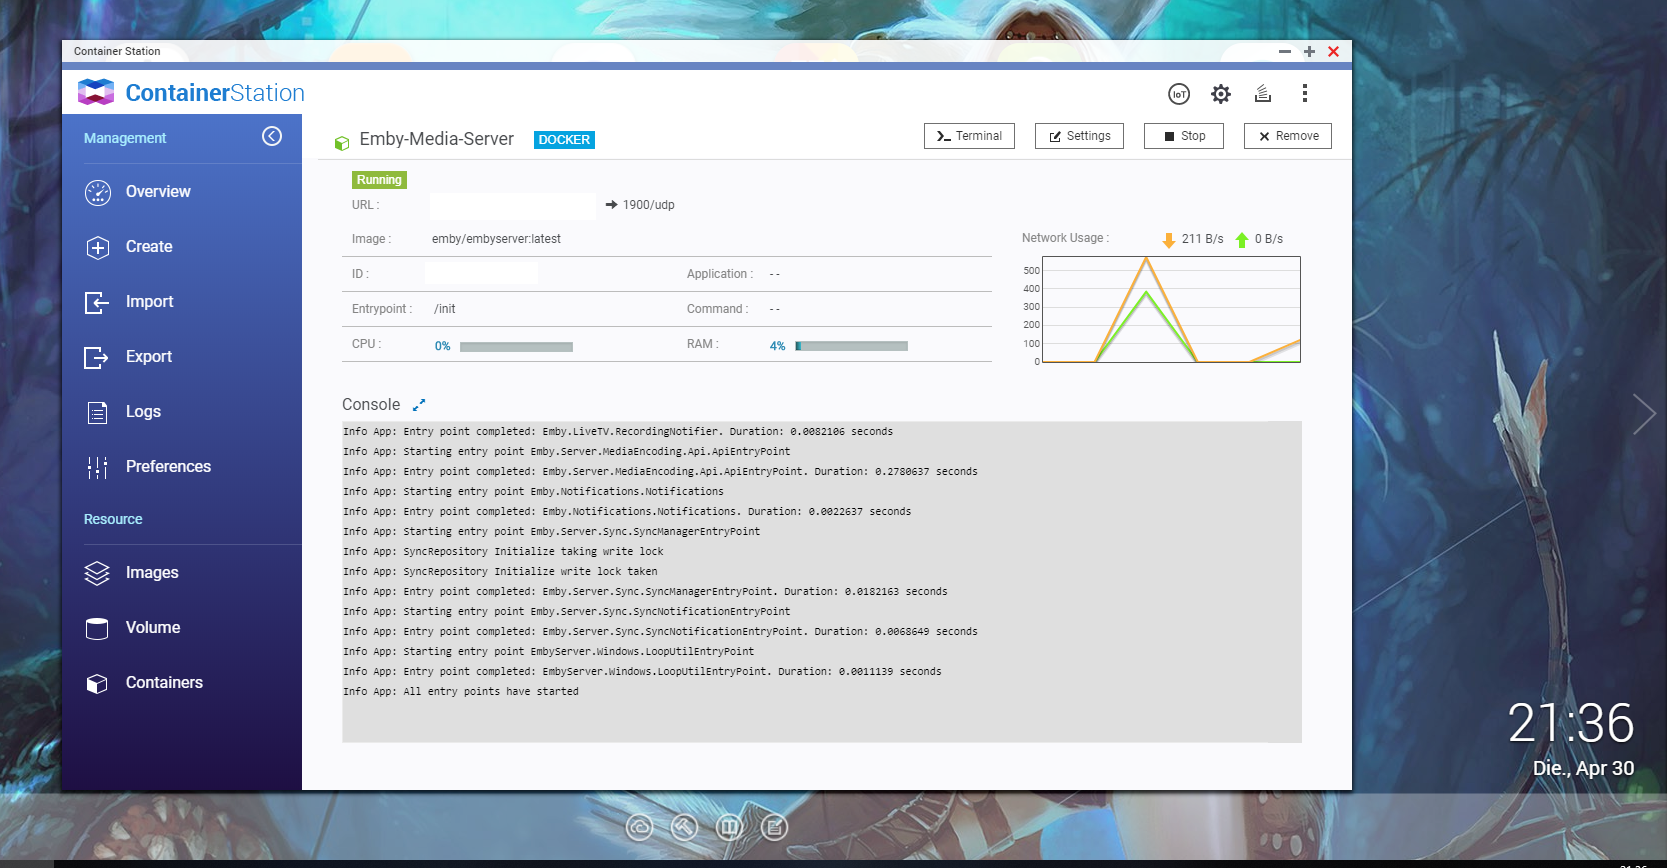This screenshot has width=1667, height=868.
Task: Open the gear settings icon in header
Action: 1221,94
